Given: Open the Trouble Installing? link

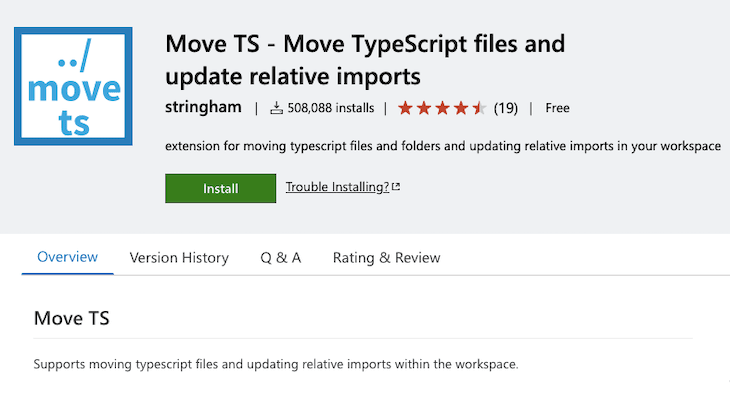Looking at the screenshot, I should tap(337, 187).
